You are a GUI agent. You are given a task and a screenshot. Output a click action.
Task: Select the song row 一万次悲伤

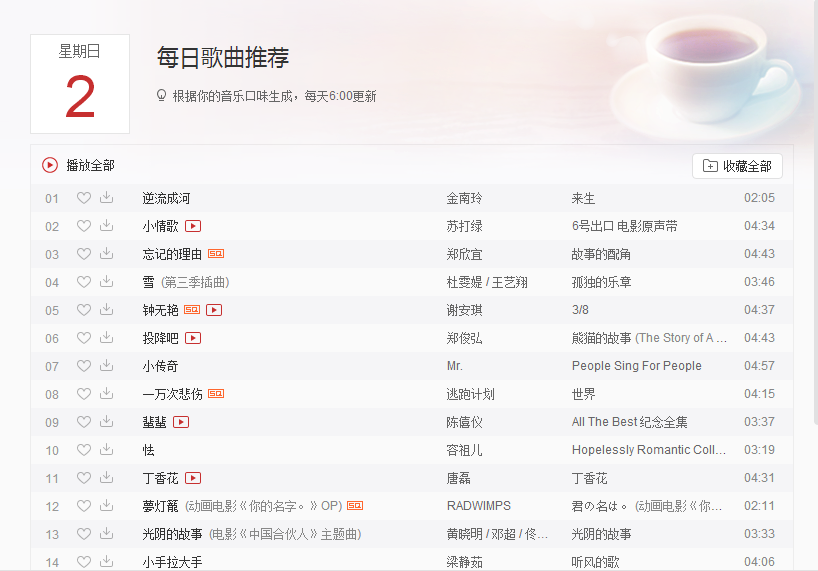click(x=412, y=394)
